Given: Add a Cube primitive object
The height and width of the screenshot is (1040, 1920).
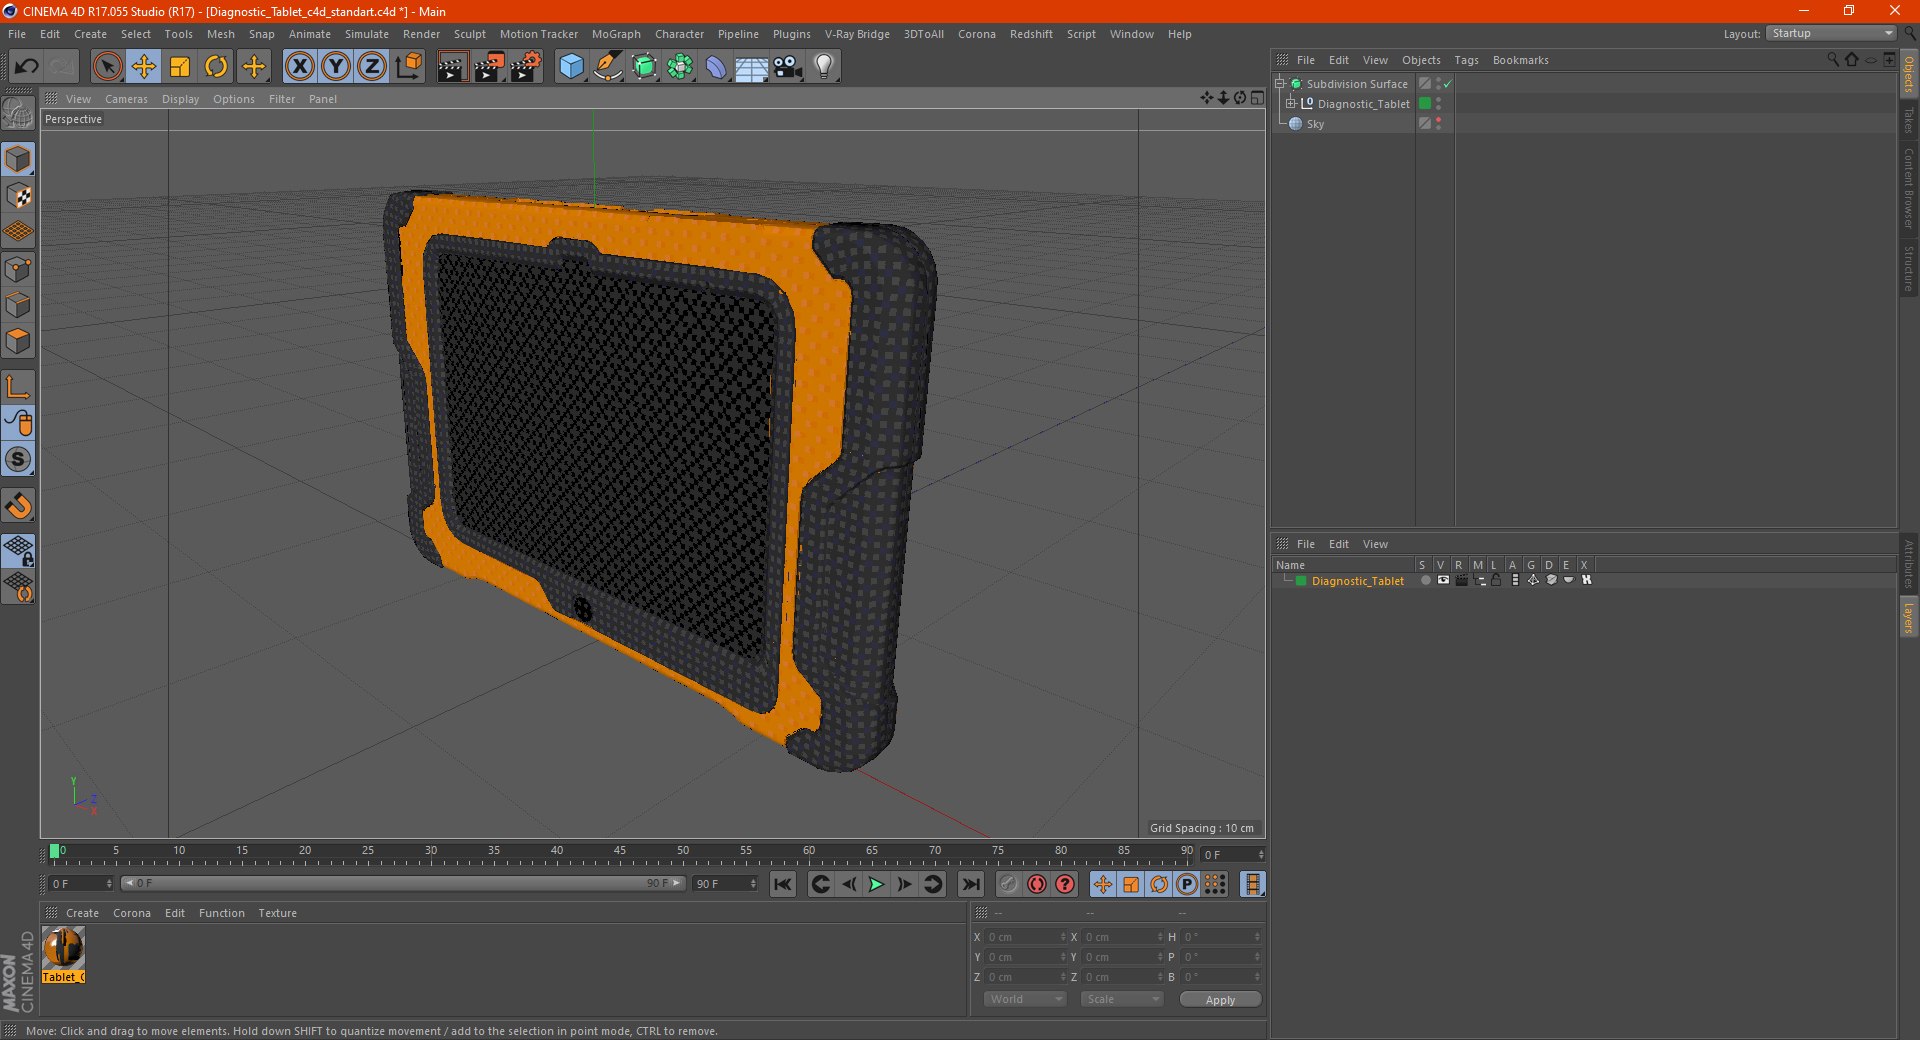Looking at the screenshot, I should (x=571, y=67).
